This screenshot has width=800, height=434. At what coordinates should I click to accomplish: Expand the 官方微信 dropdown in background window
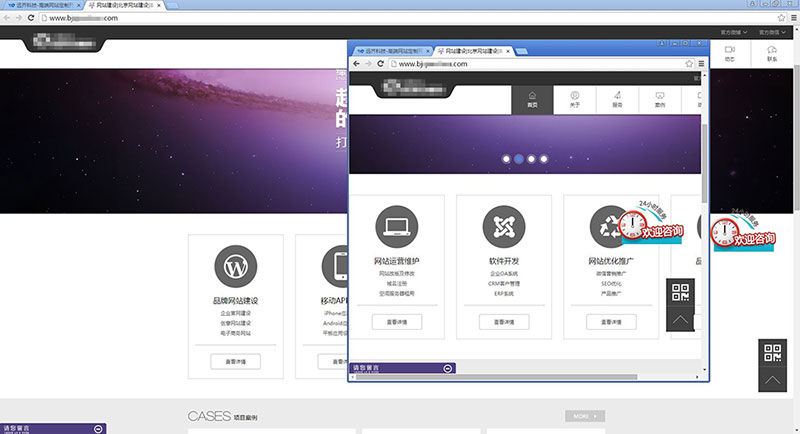click(772, 32)
